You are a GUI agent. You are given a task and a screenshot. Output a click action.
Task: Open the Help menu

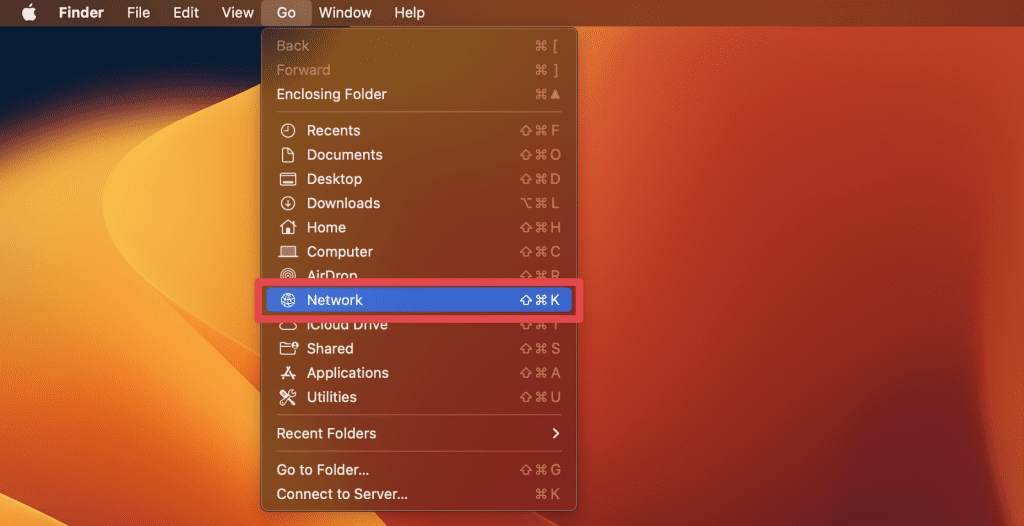(x=409, y=12)
